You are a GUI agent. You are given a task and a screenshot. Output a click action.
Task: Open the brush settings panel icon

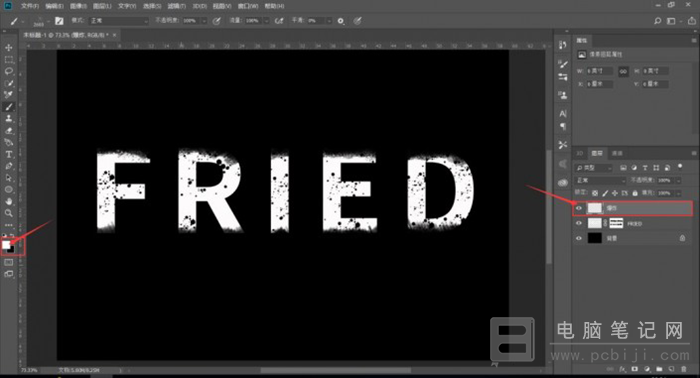(59, 21)
